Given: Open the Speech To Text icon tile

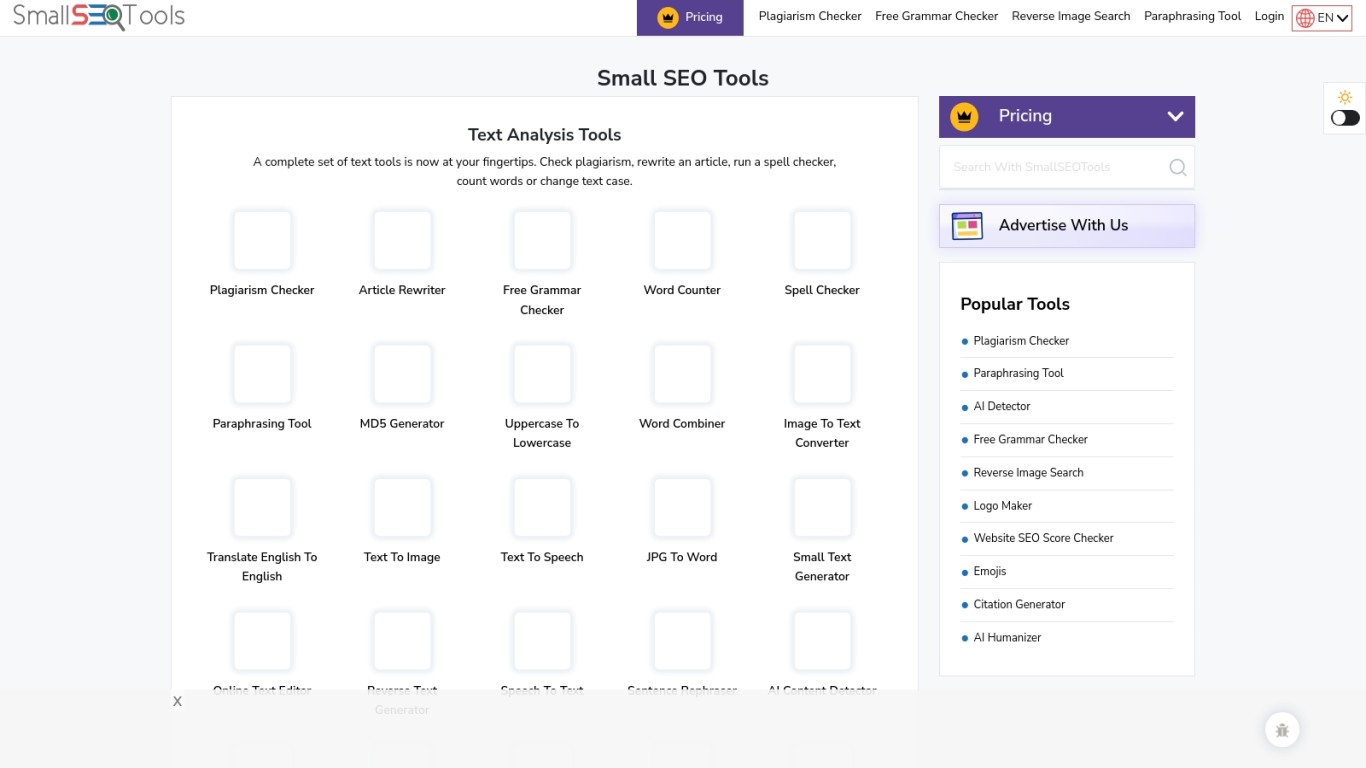Looking at the screenshot, I should 542,641.
